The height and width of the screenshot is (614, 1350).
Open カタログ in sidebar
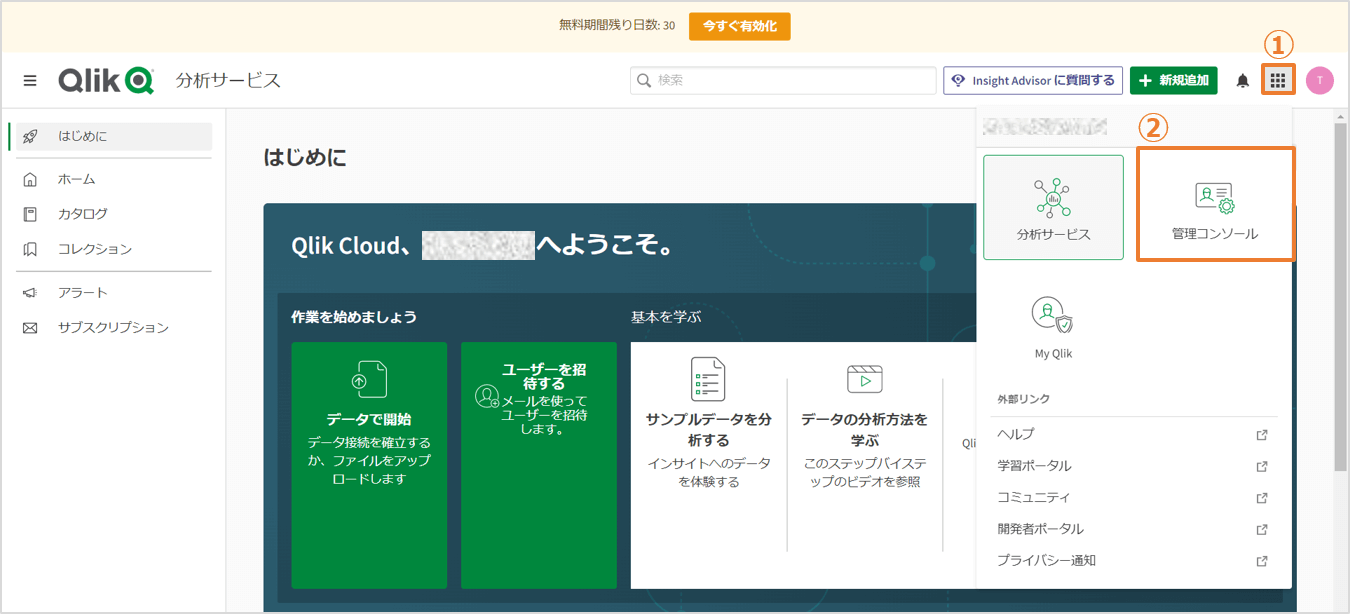[82, 214]
